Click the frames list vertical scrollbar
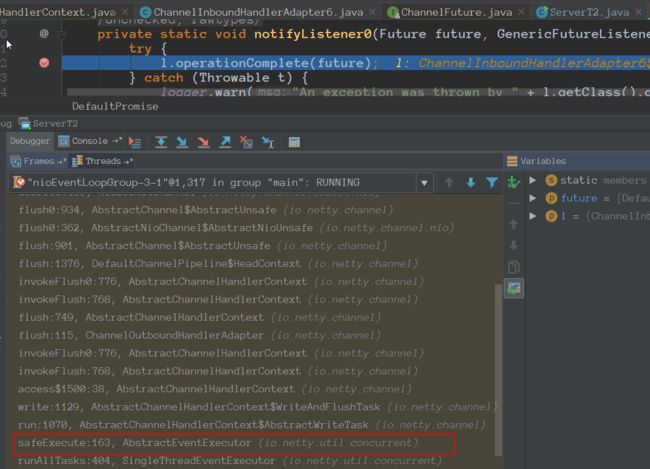 499,369
